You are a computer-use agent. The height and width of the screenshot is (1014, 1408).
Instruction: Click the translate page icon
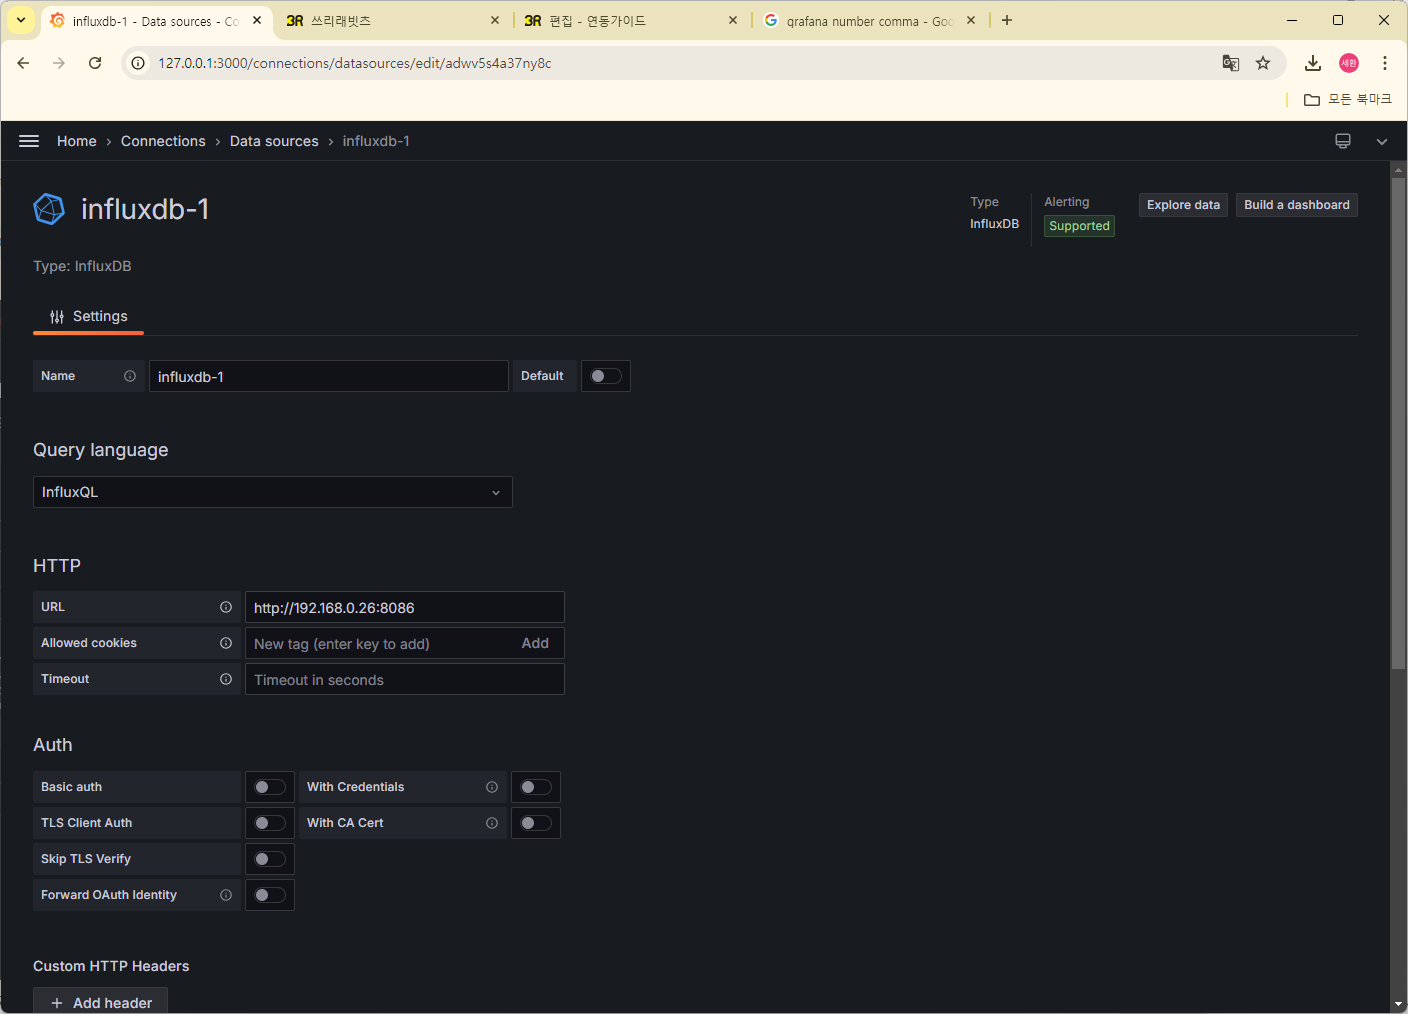(x=1231, y=63)
